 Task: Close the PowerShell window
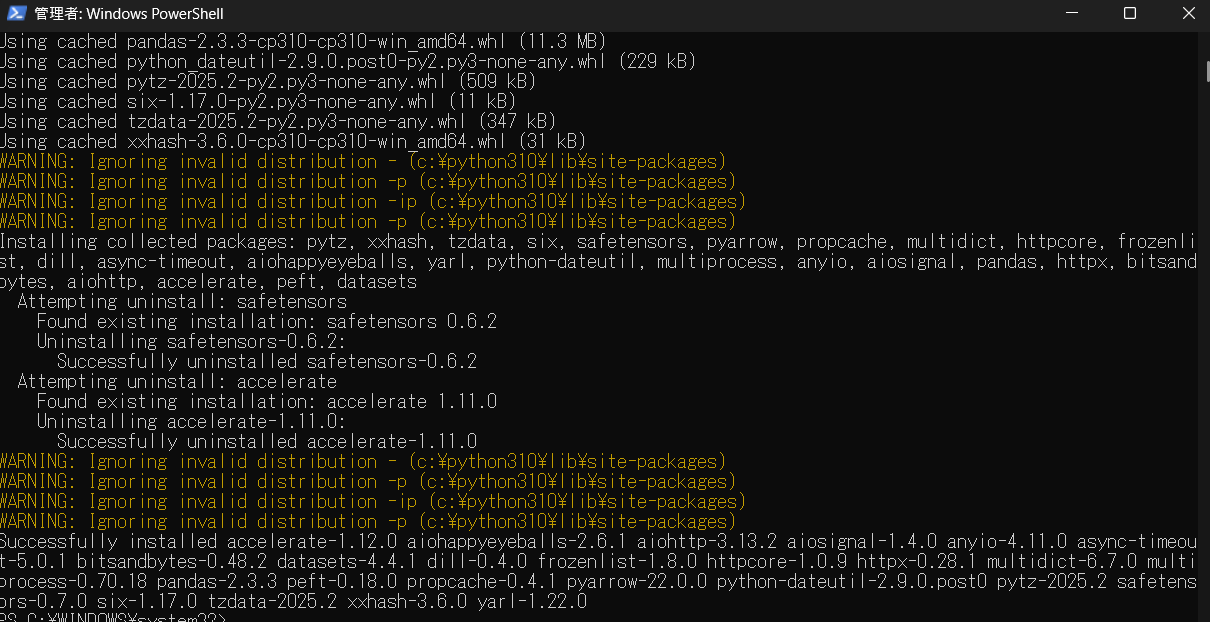click(x=1186, y=14)
